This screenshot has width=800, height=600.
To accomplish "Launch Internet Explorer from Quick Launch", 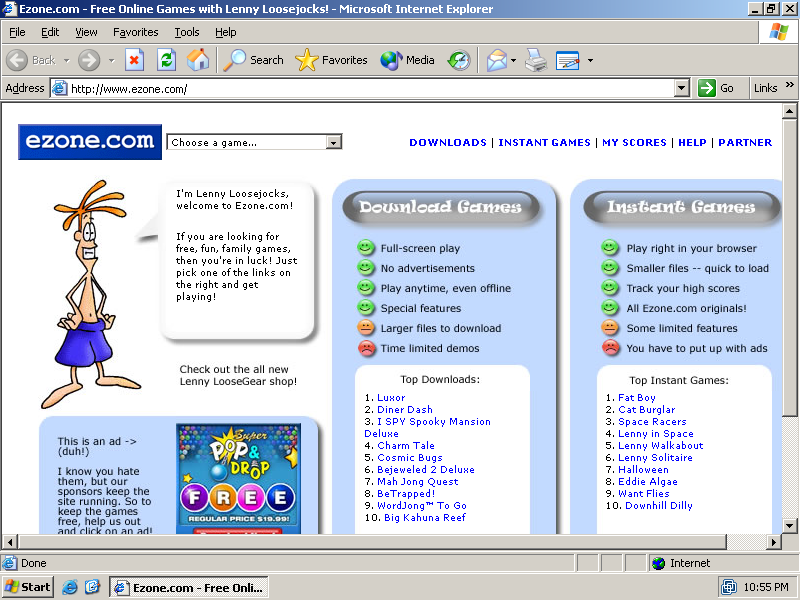I will click(69, 587).
